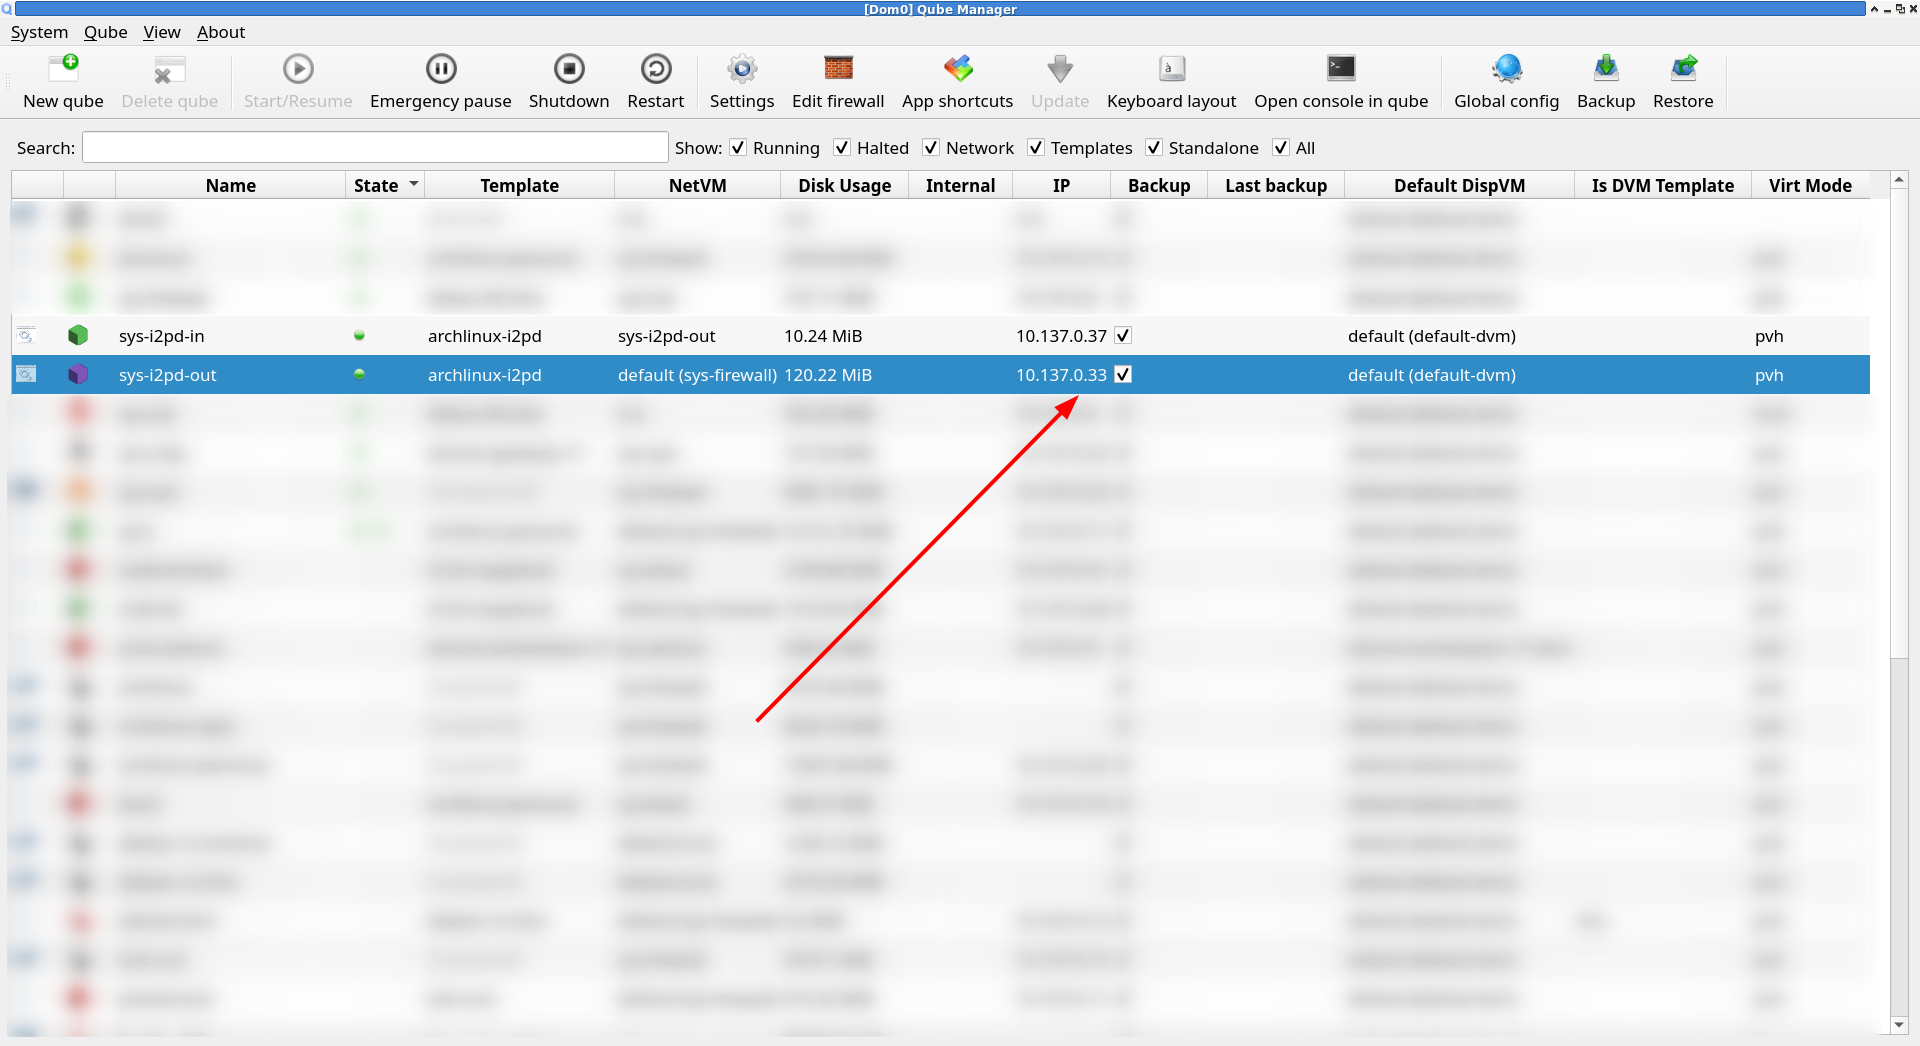Click the scrollbar down arrow
The width and height of the screenshot is (1920, 1046).
[1899, 1025]
